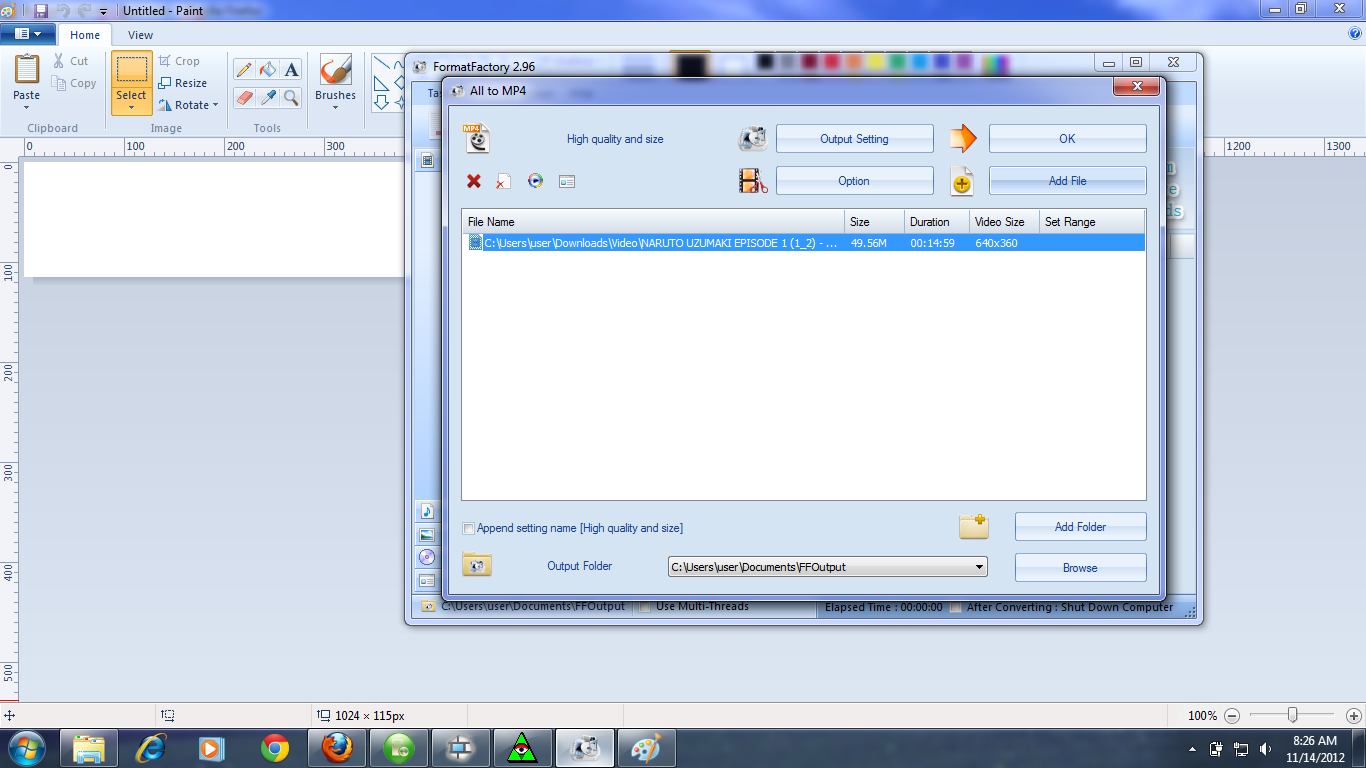This screenshot has height=768, width=1366.
Task: Click the media file info icon
Action: 567,182
